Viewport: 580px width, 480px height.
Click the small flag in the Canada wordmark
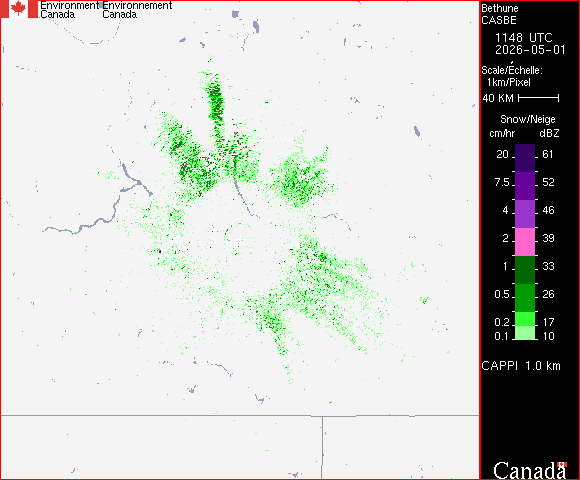(x=562, y=464)
